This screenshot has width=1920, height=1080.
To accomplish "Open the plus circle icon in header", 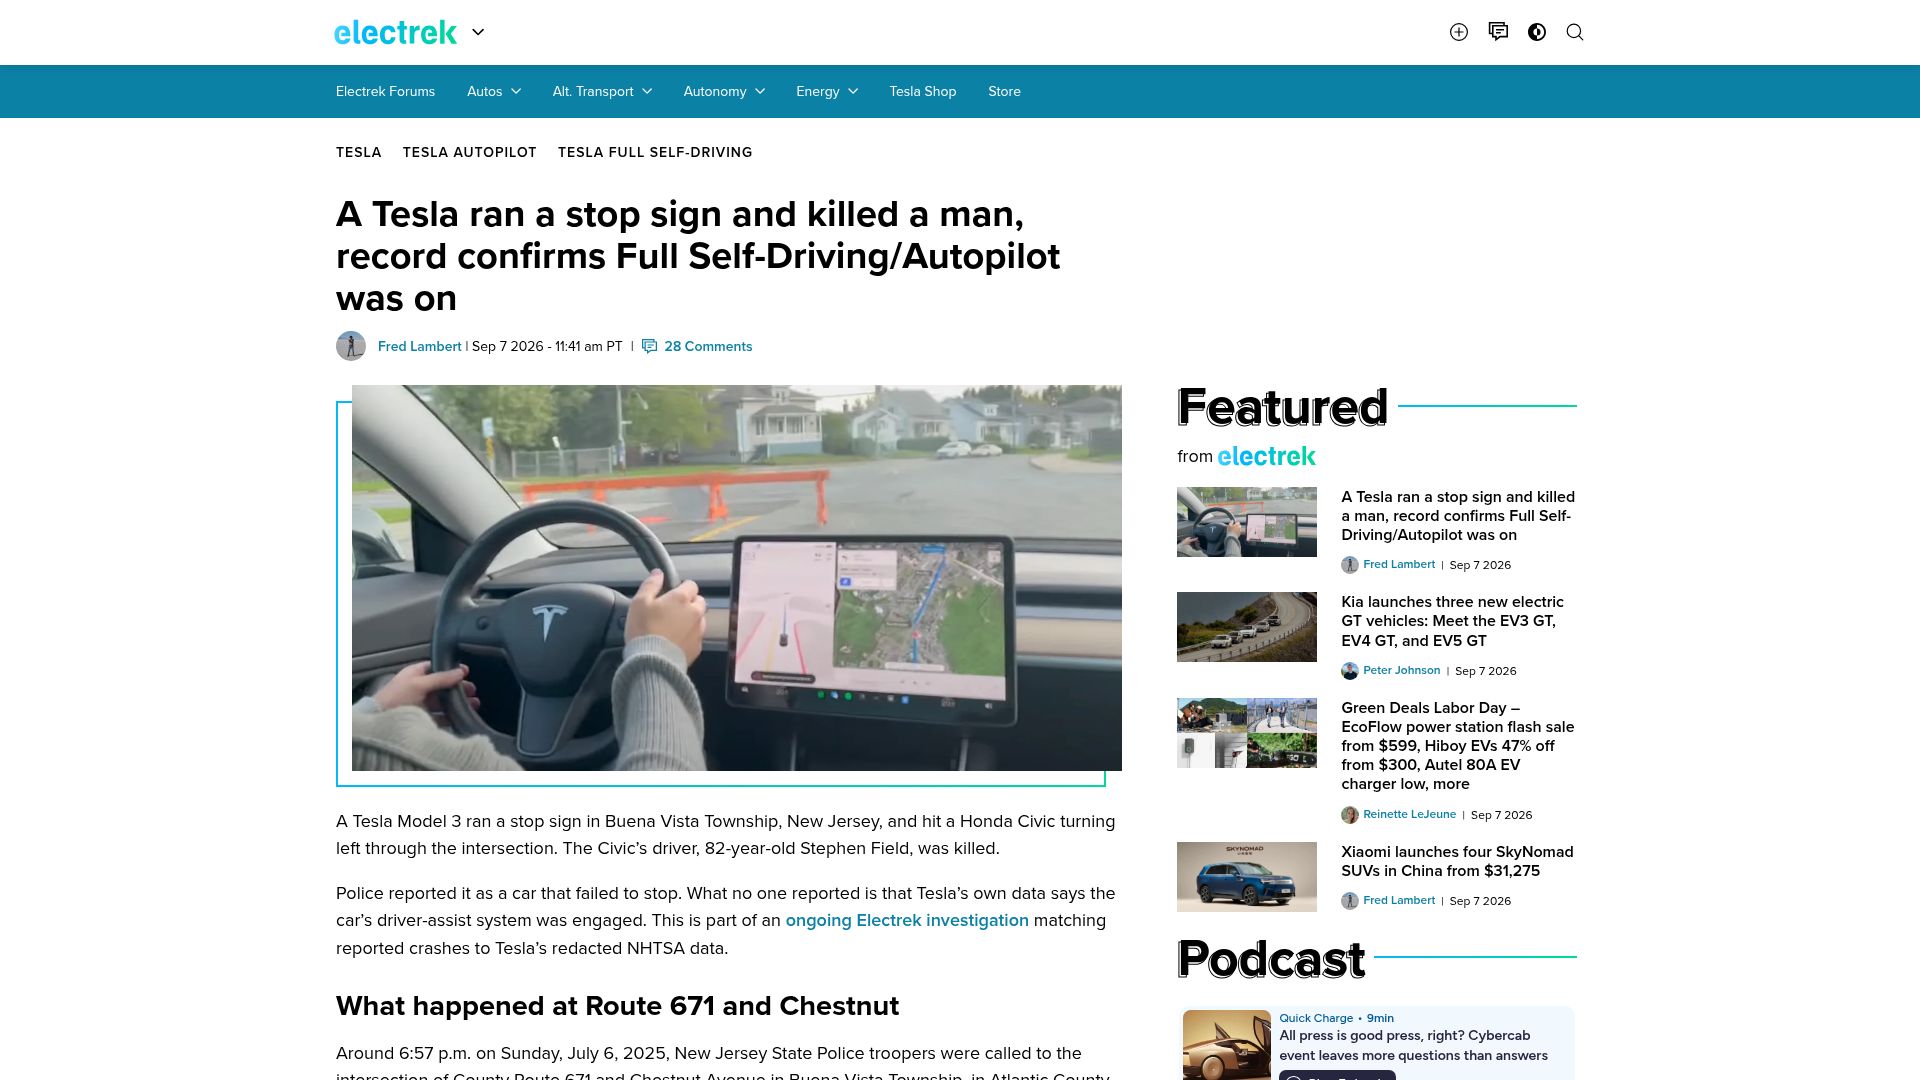I will tap(1459, 32).
